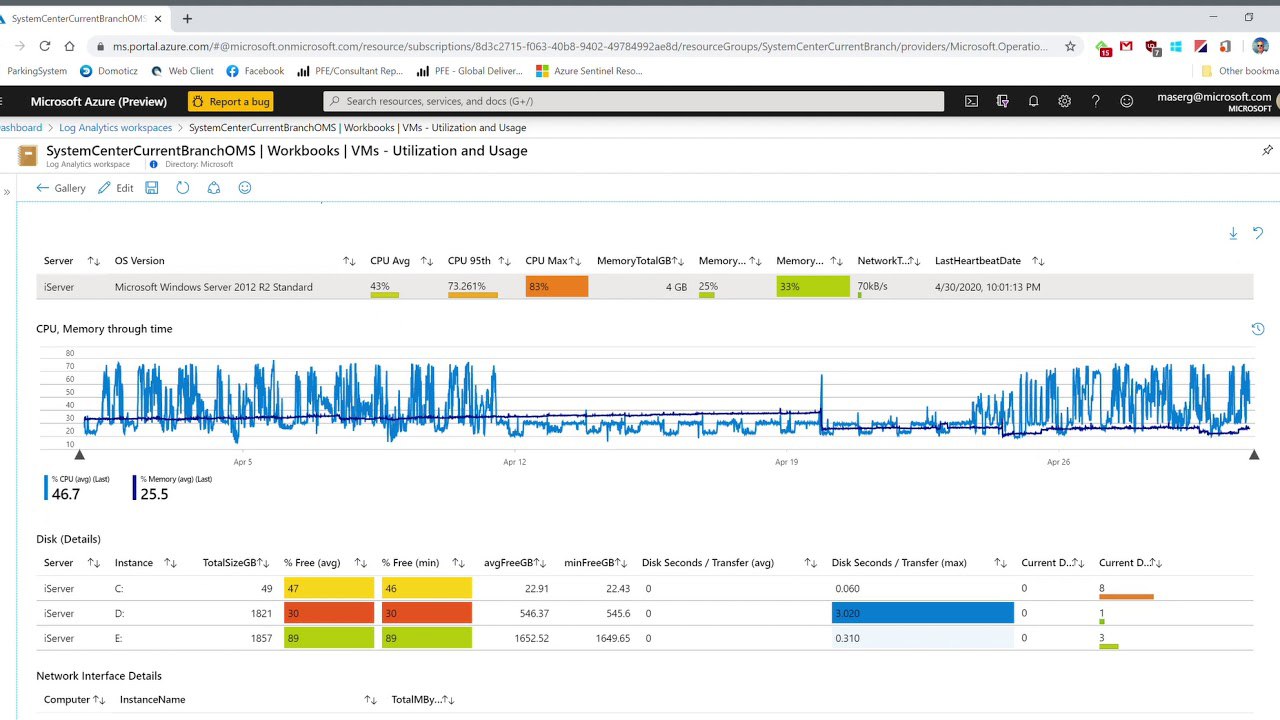Image resolution: width=1280 pixels, height=720 pixels.
Task: Sort by CPU Avg column
Action: tap(426, 261)
